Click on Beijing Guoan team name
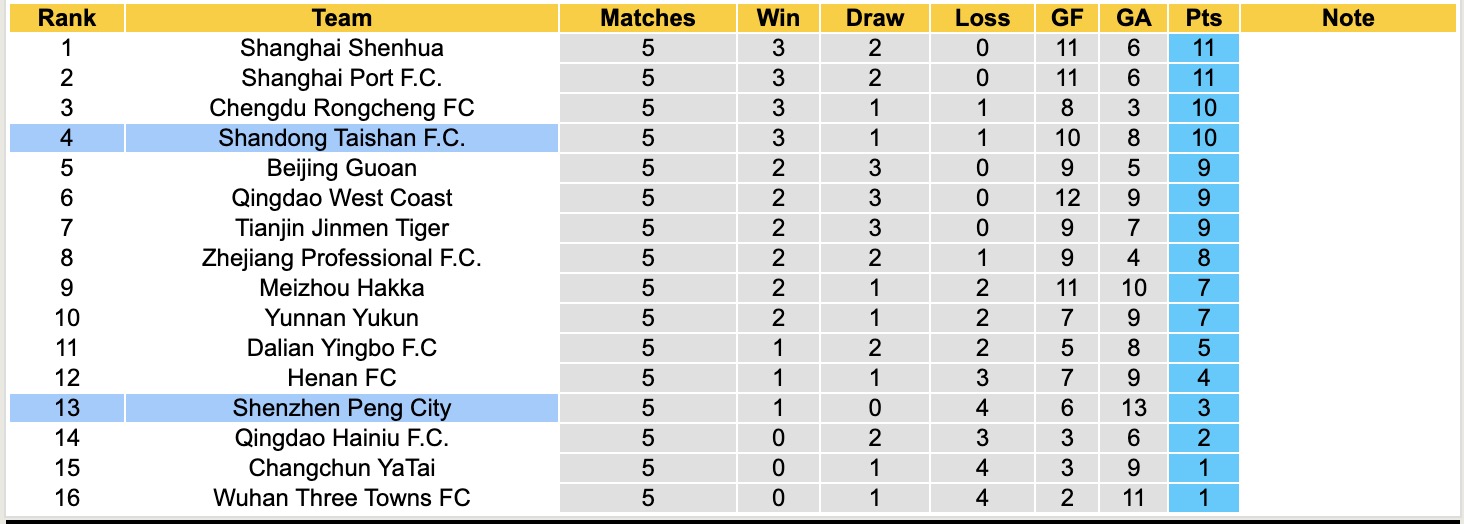 341,168
